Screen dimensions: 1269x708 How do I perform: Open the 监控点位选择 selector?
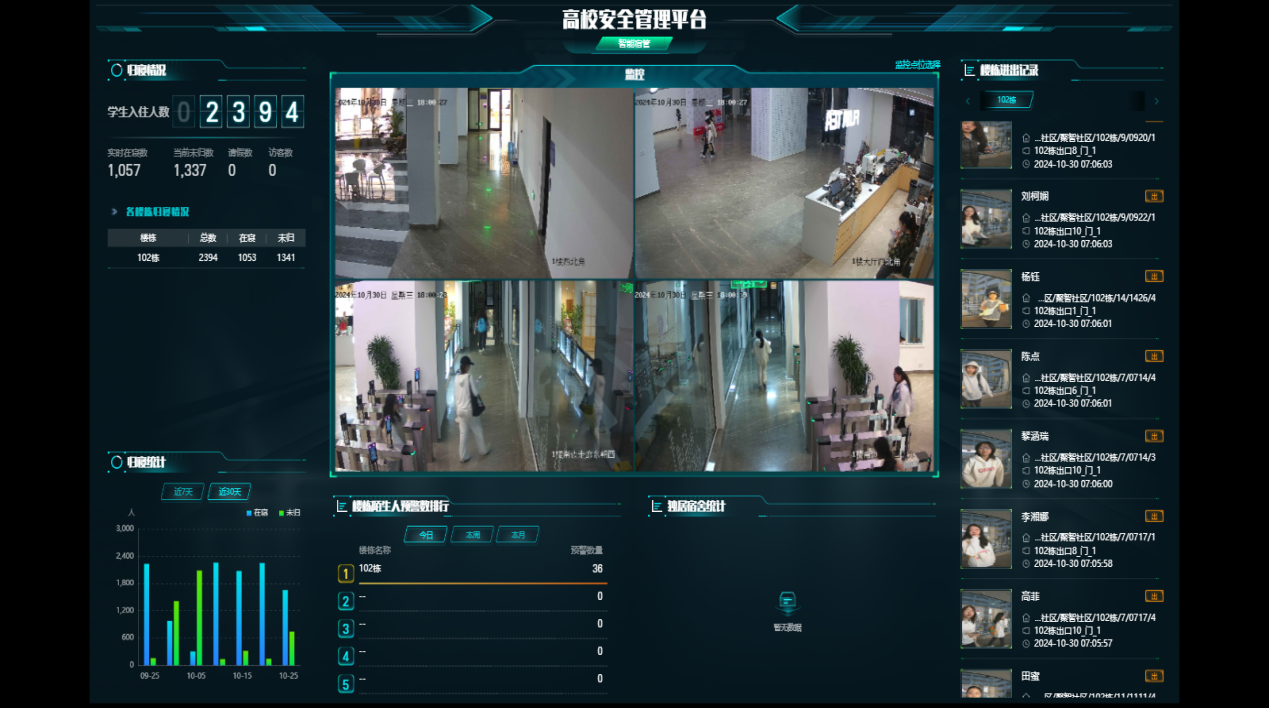[917, 65]
